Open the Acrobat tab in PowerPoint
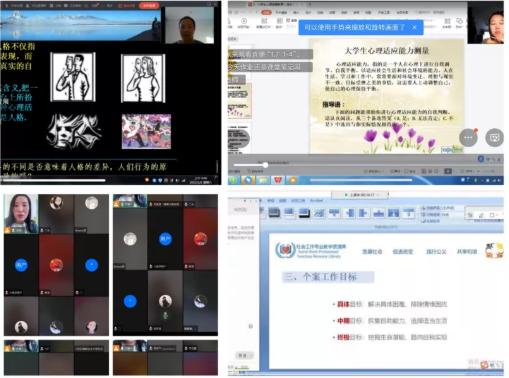The width and height of the screenshot is (509, 378). click(x=316, y=200)
